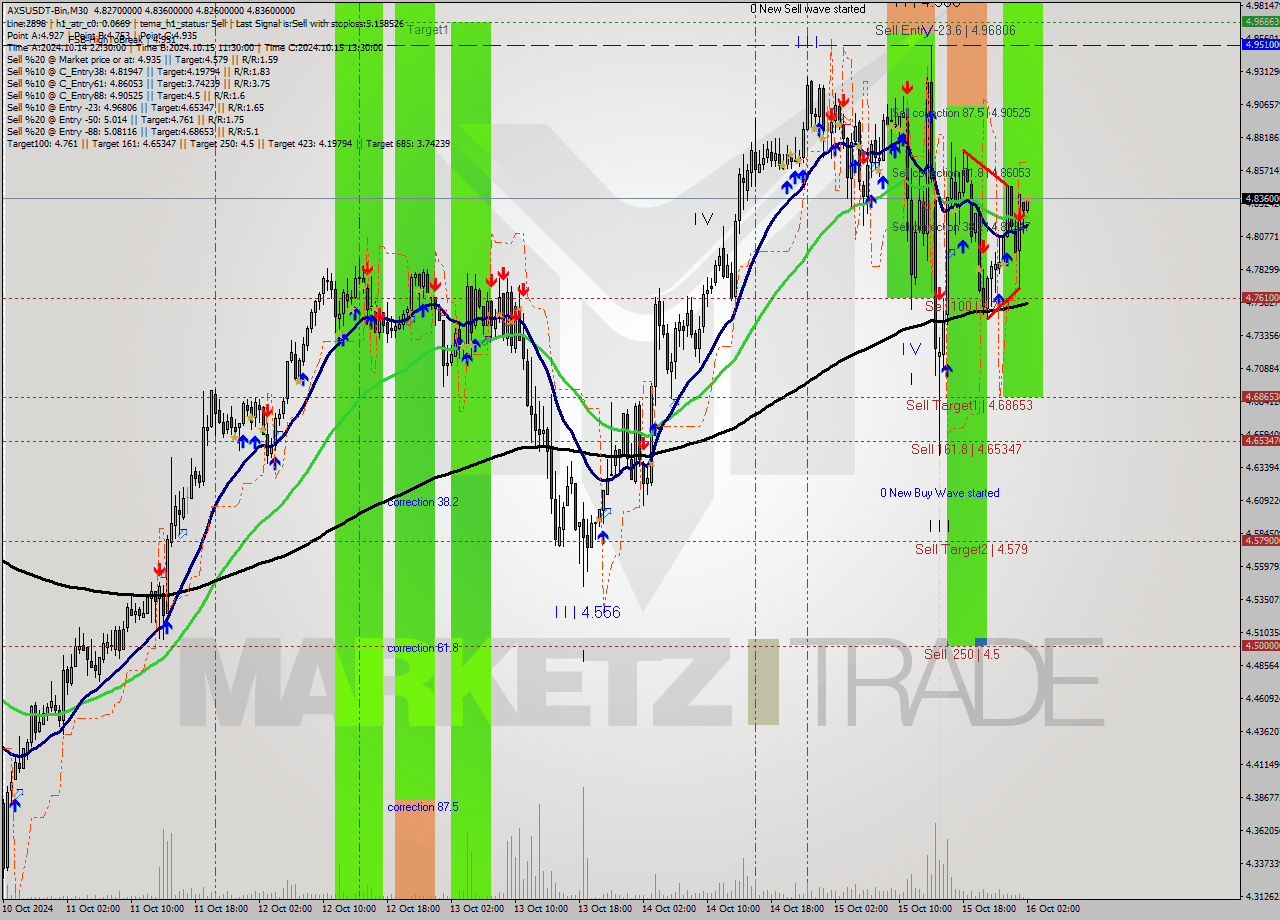Viewport: 1280px width, 920px height.
Task: Click the AXSUSDT-Bin,M30 chart title text
Action: [48, 9]
